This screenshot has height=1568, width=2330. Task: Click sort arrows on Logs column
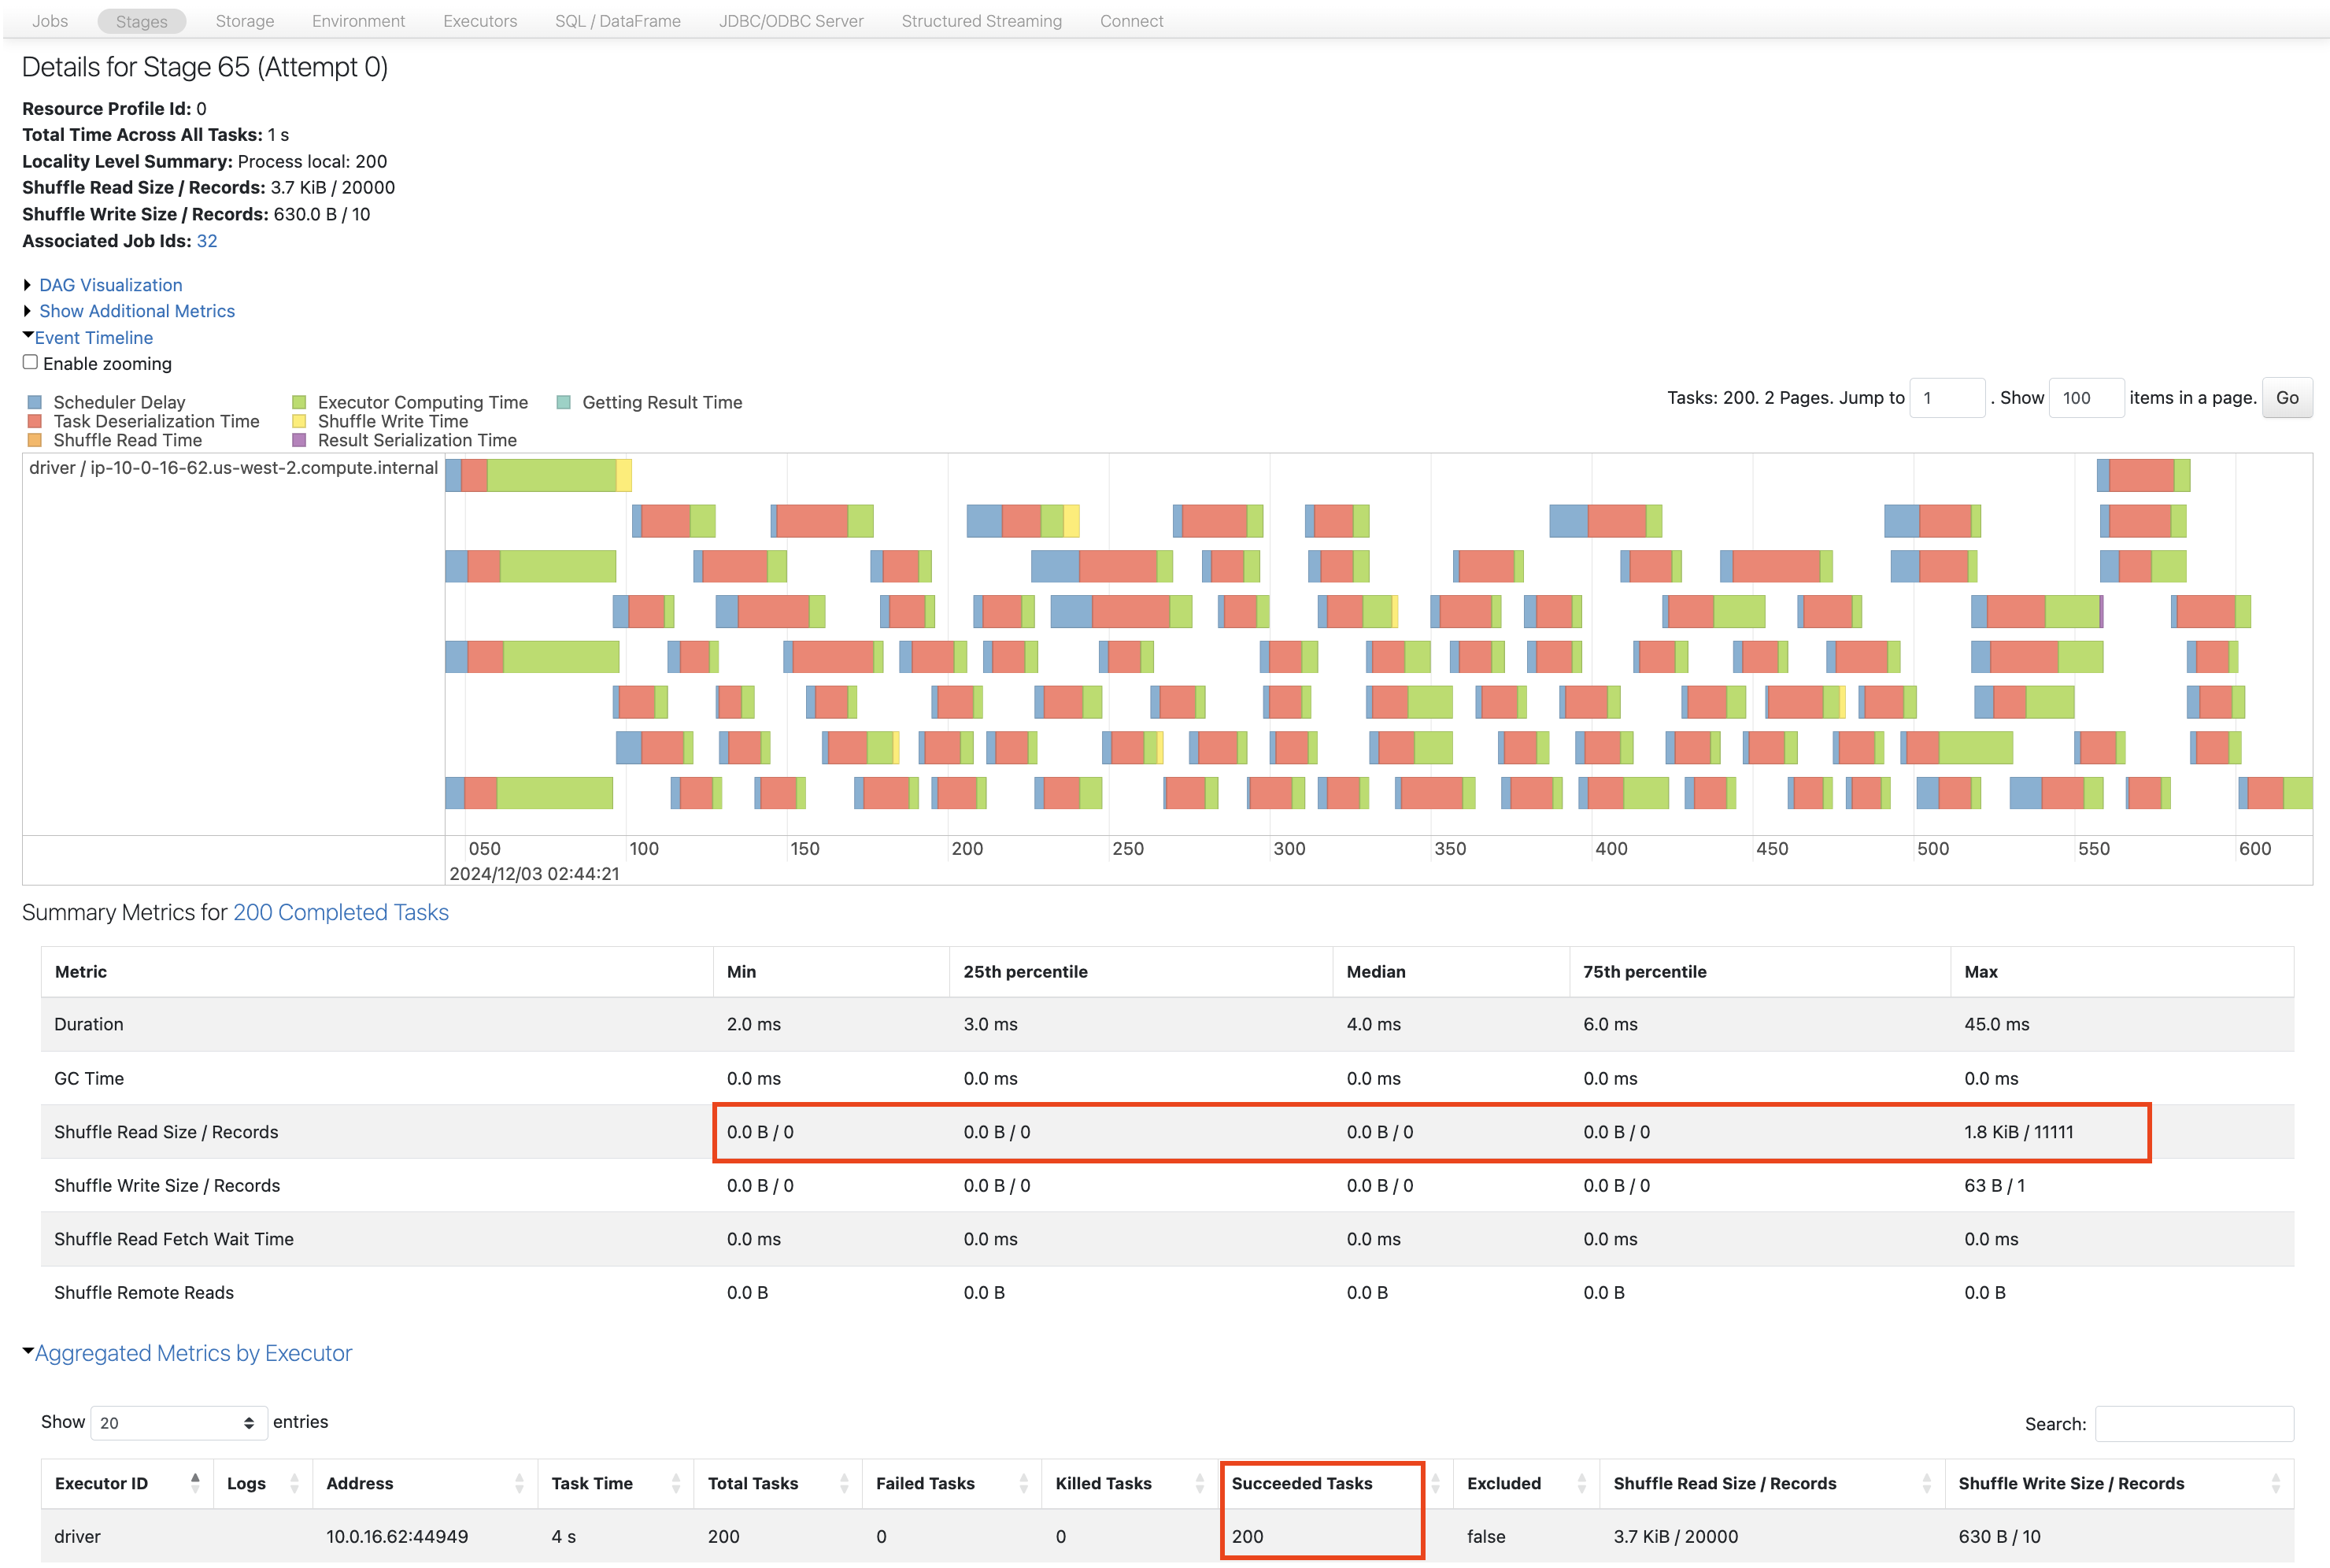point(294,1483)
